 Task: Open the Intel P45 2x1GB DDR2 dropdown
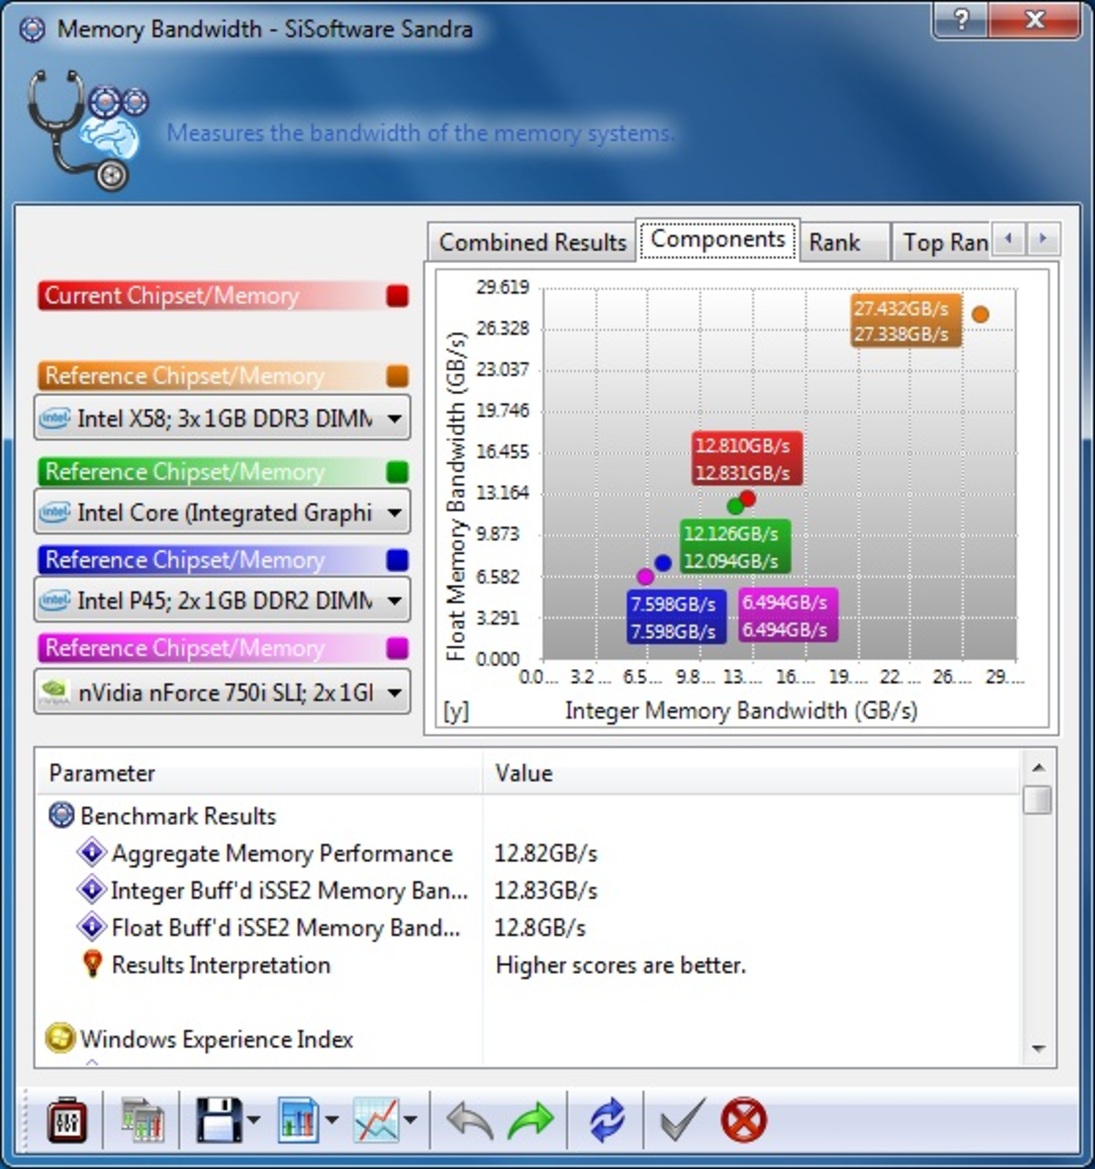click(x=221, y=600)
